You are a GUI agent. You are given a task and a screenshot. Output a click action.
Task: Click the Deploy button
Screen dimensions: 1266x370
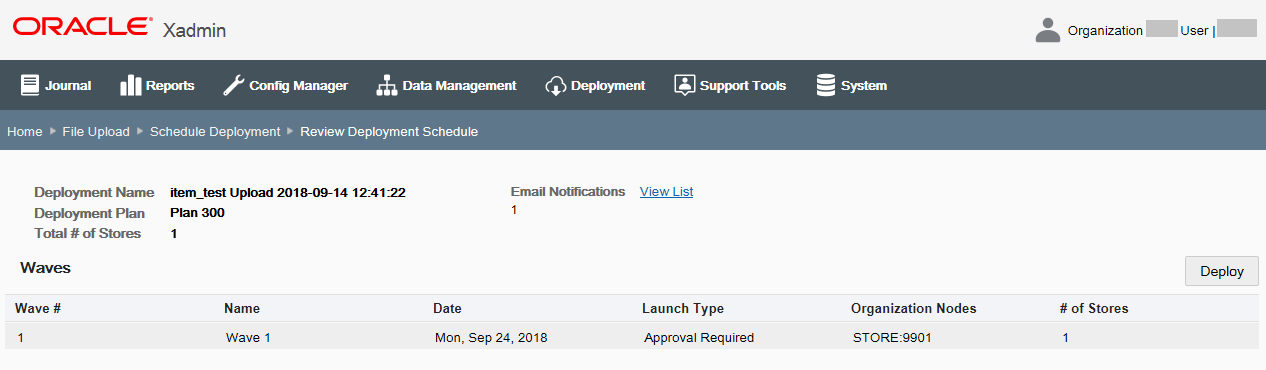click(1222, 271)
